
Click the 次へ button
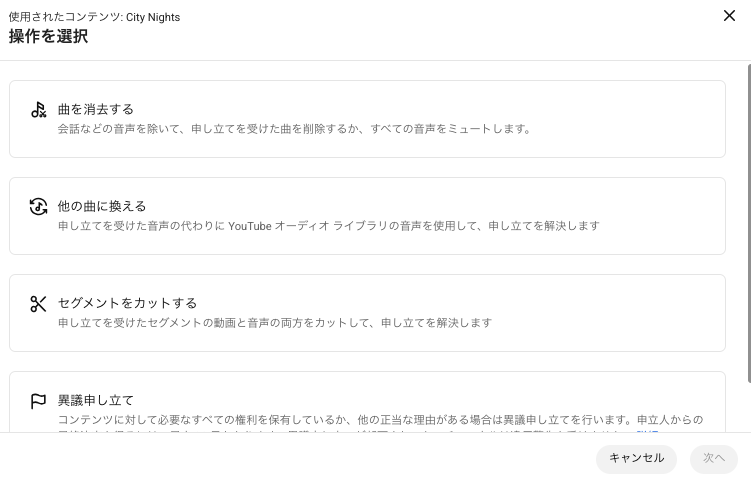coord(714,458)
